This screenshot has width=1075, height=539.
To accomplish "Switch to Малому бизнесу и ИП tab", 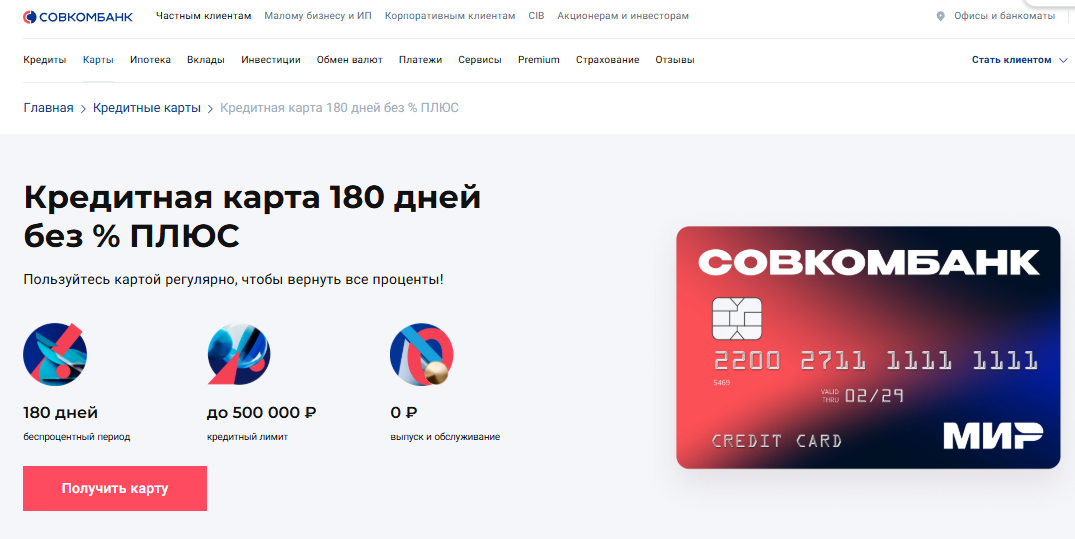I will pyautogui.click(x=318, y=16).
